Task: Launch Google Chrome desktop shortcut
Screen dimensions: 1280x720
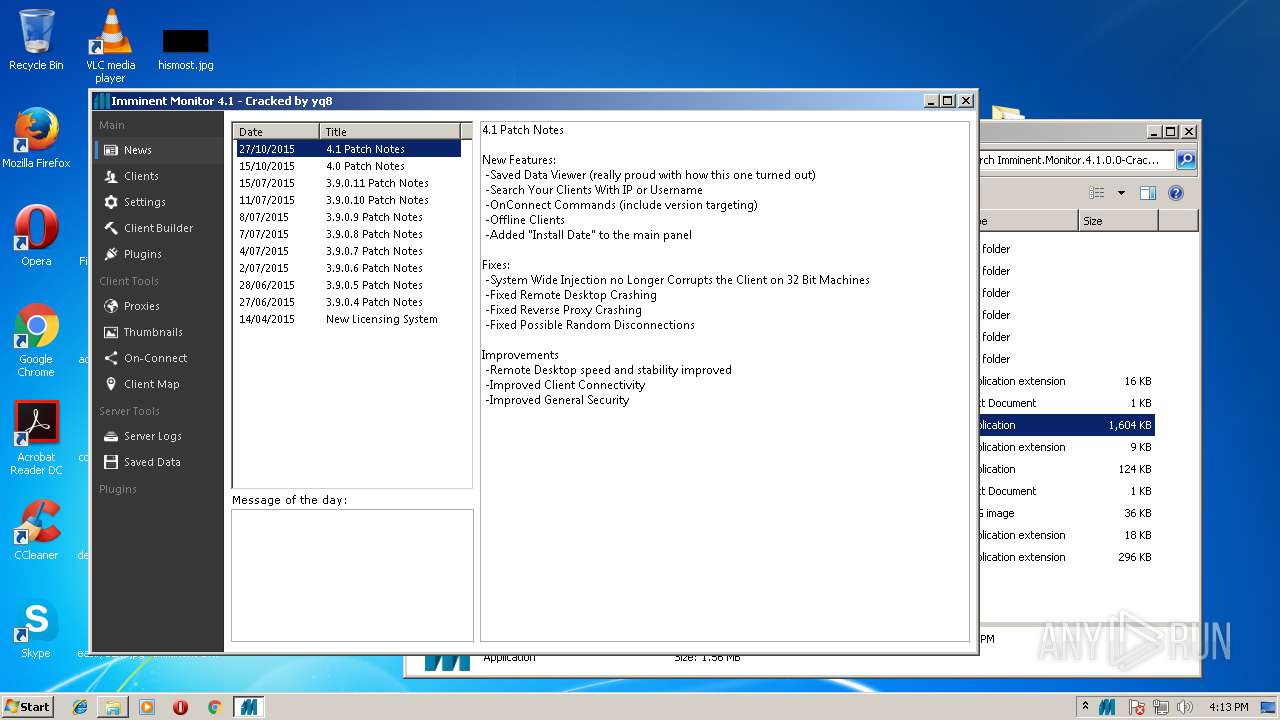Action: tap(36, 340)
